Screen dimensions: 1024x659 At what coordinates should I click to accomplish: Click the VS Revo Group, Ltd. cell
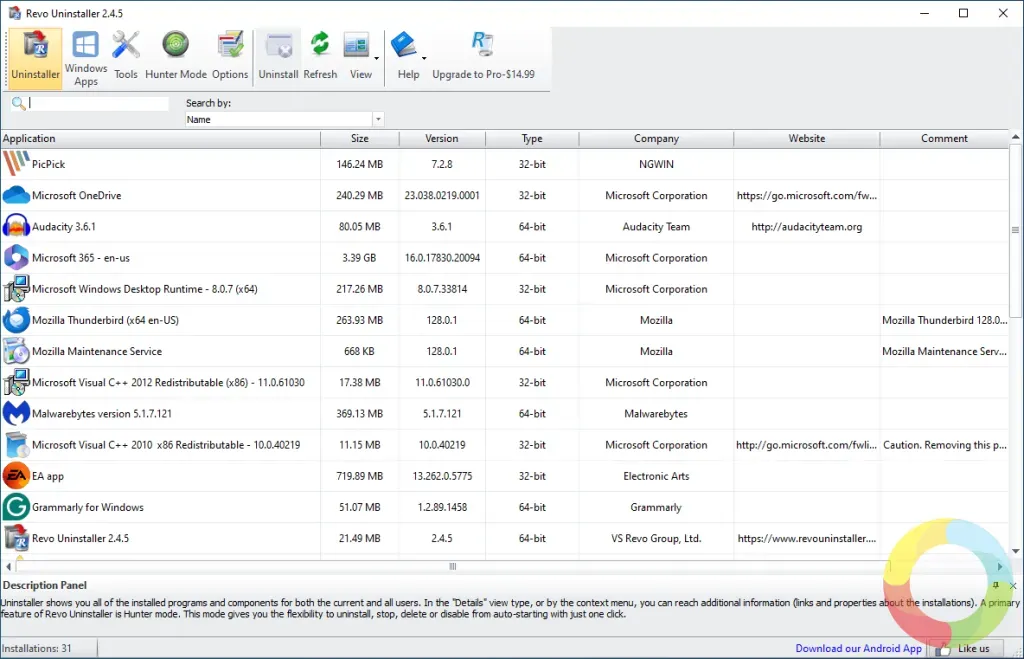[x=656, y=538]
